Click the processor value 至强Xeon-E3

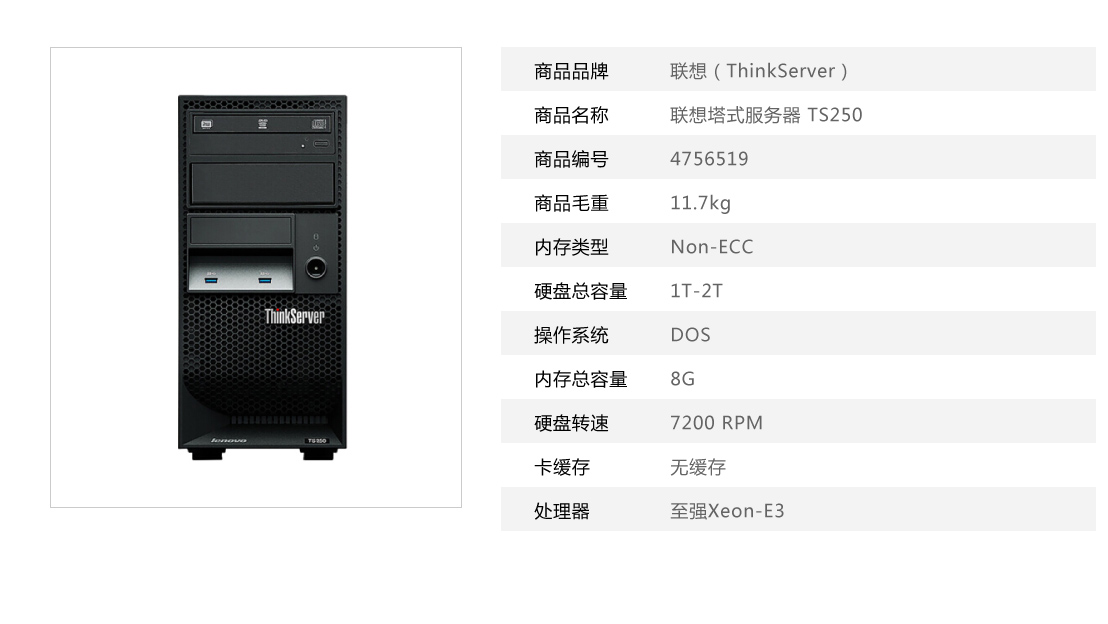coord(727,511)
